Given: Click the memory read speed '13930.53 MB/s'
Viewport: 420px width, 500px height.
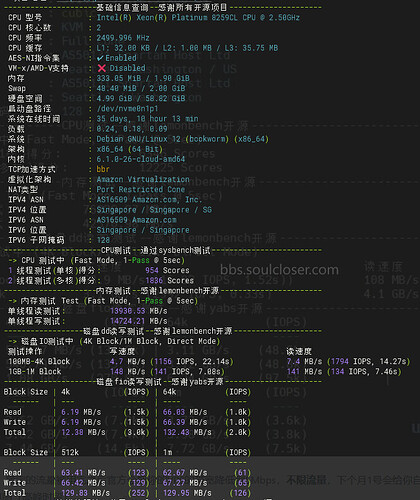Looking at the screenshot, I should (x=139, y=311).
